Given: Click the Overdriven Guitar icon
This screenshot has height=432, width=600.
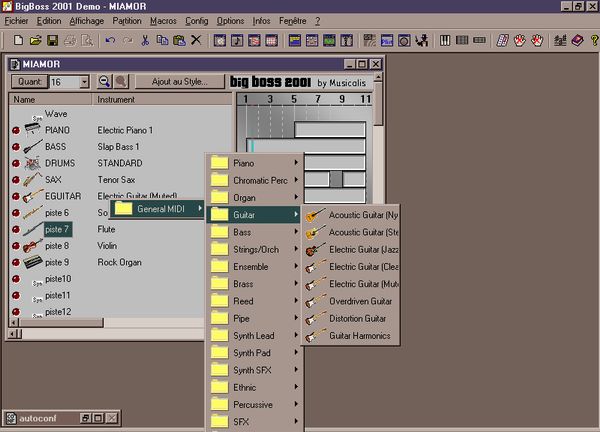Looking at the screenshot, I should click(x=316, y=301).
